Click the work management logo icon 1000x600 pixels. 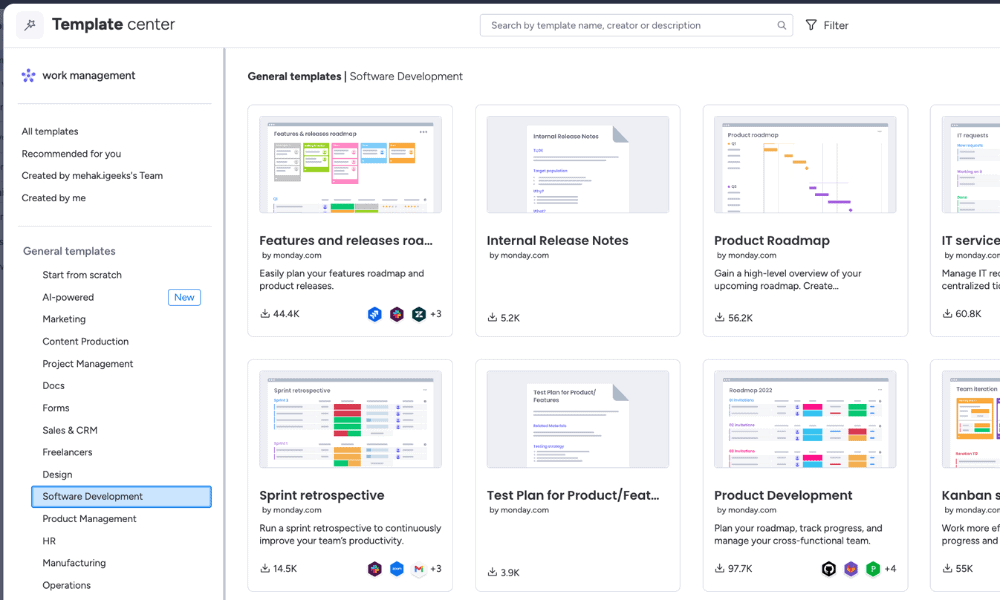(29, 75)
